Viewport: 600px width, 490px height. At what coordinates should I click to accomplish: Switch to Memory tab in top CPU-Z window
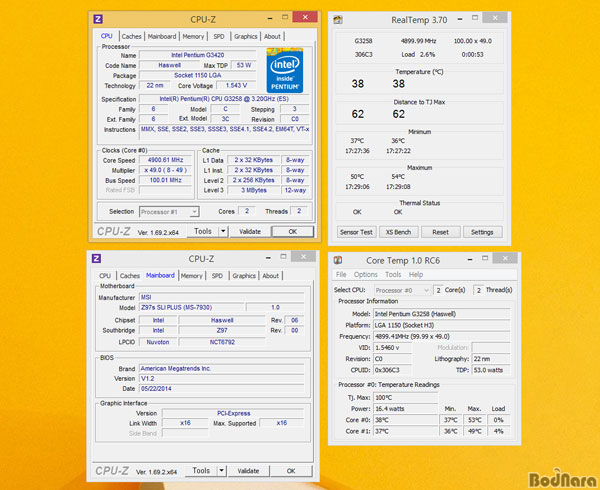[193, 36]
